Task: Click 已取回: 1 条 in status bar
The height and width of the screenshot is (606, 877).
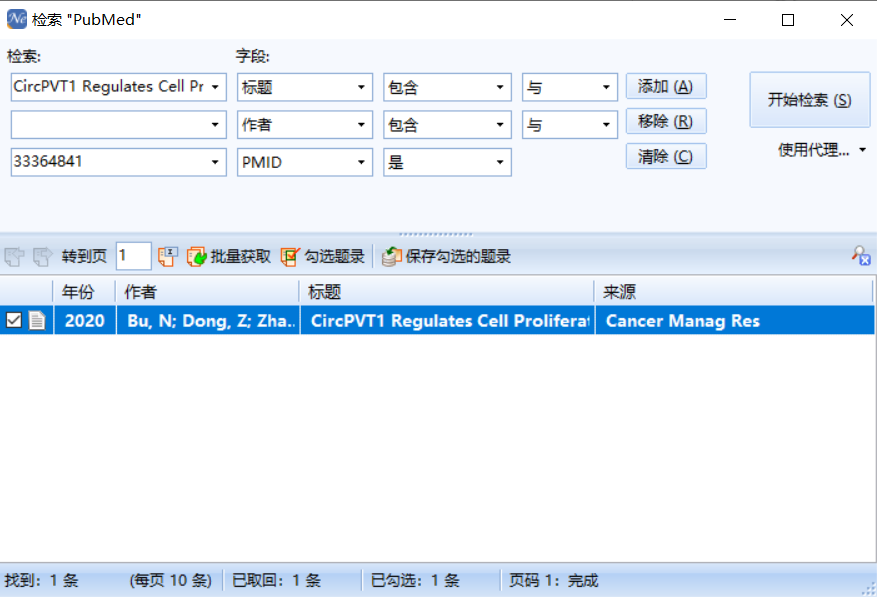Action: [x=276, y=581]
